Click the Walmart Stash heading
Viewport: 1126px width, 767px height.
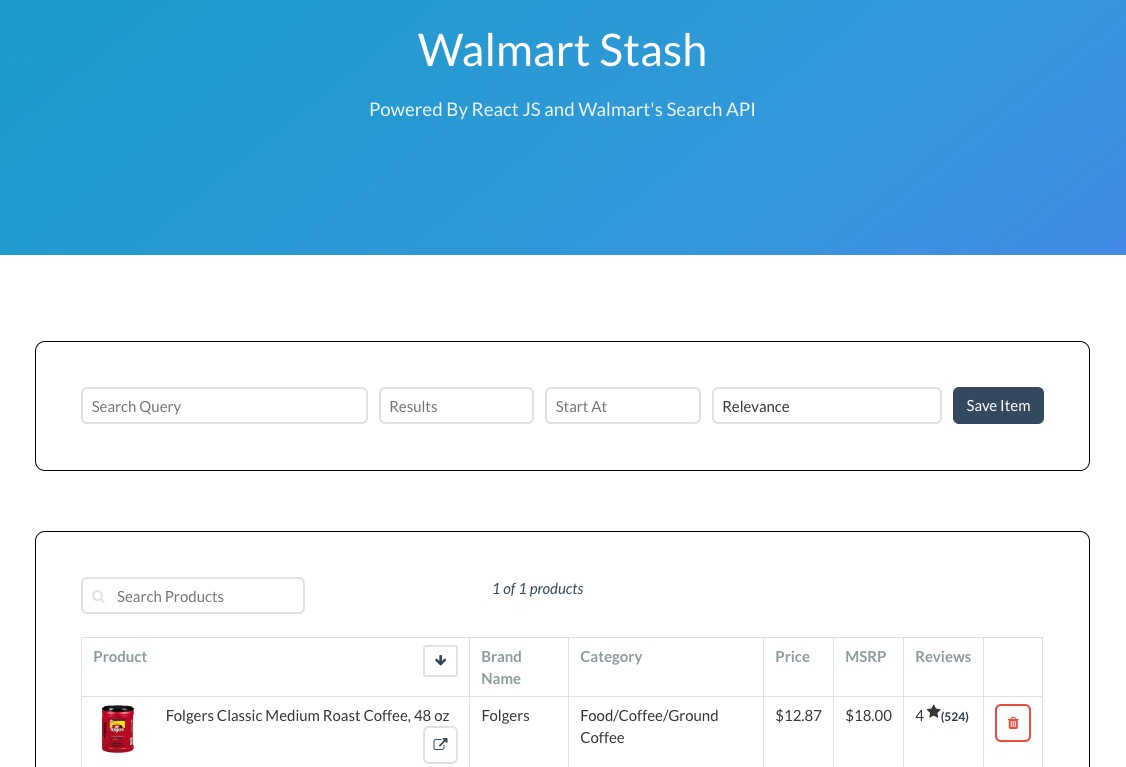pos(562,50)
